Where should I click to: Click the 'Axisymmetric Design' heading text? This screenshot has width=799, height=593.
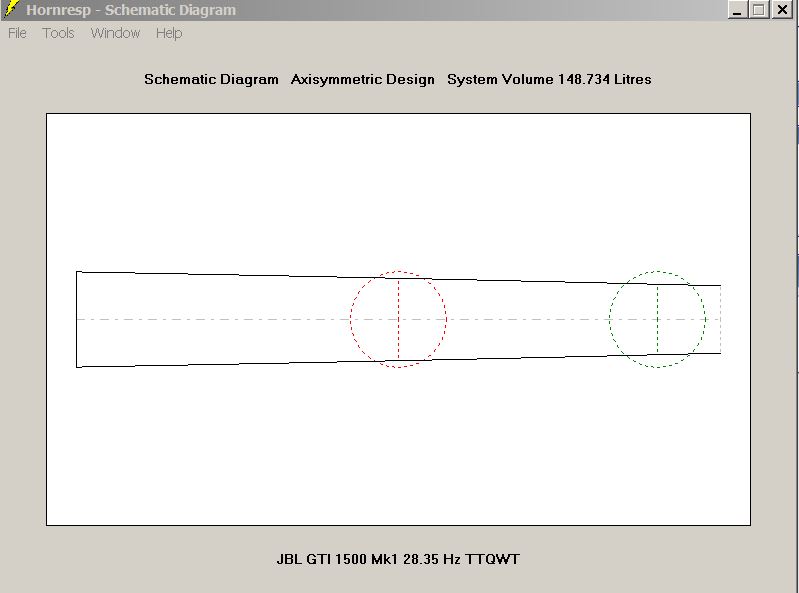point(362,79)
